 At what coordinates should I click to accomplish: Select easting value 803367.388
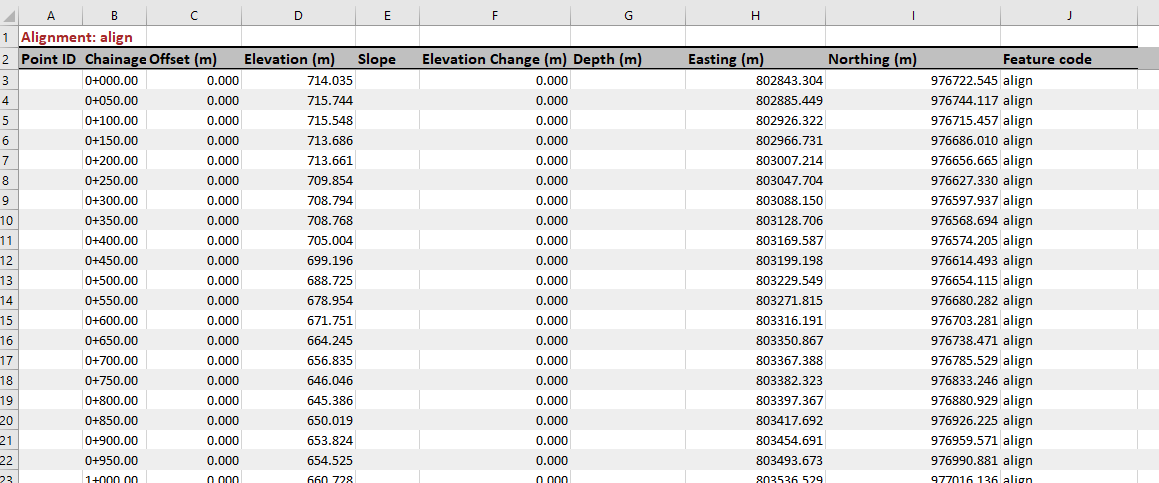(789, 360)
